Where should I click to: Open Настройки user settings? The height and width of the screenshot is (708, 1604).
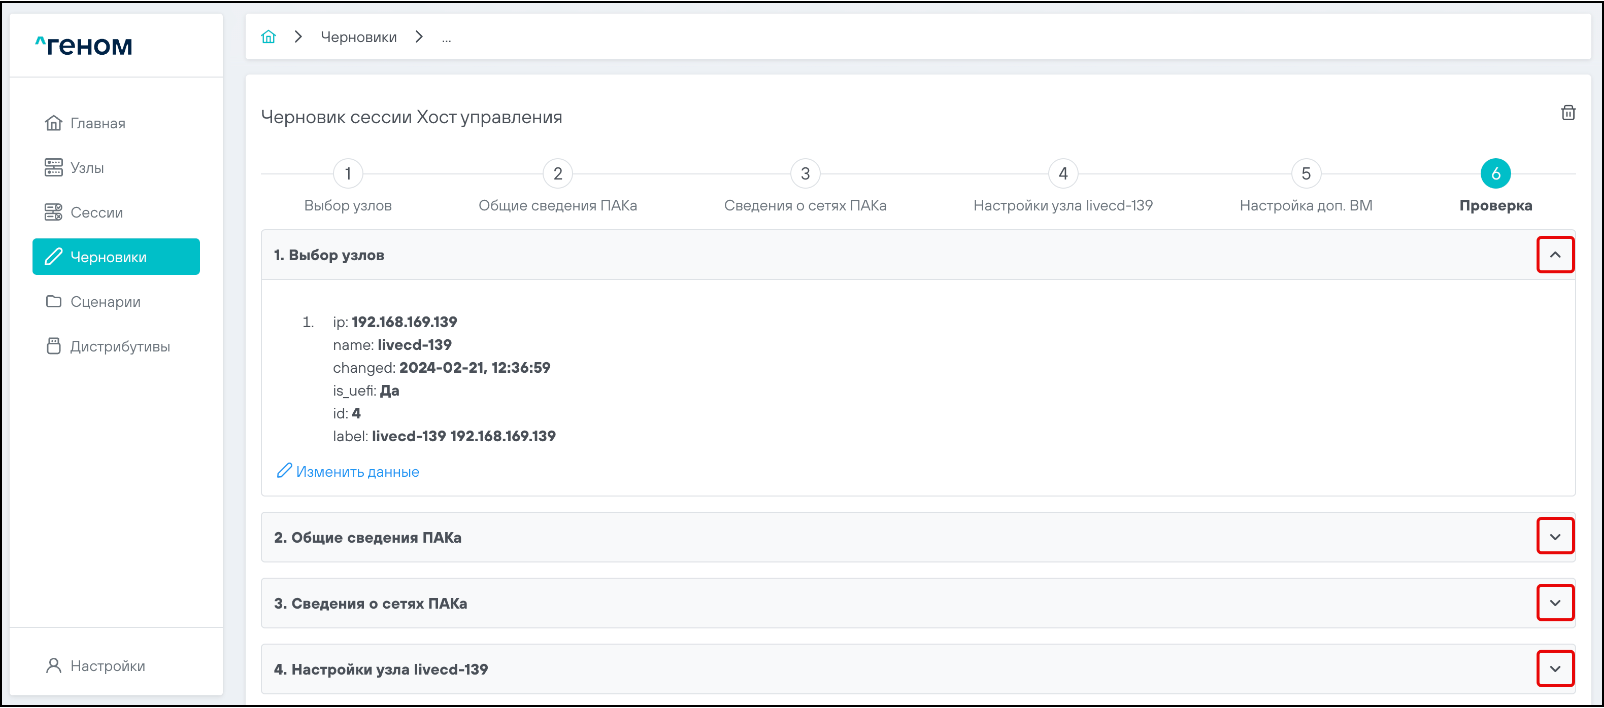107,666
